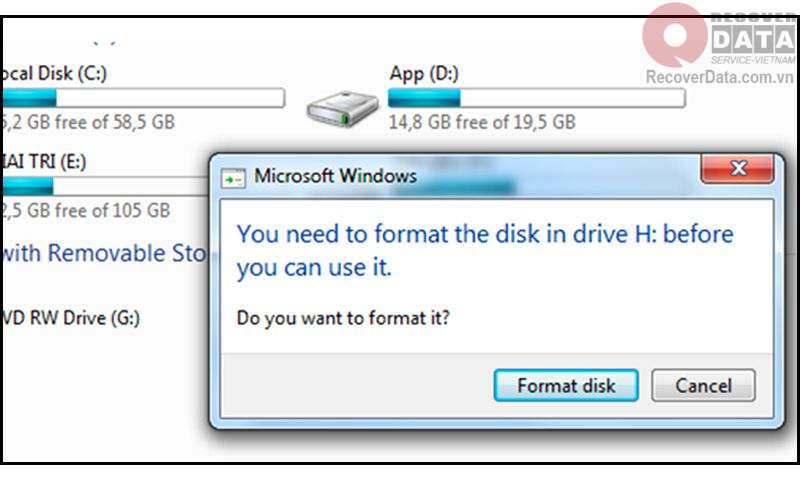Collapse the Removable Storage group header
The image size is (800, 480).
[103, 254]
